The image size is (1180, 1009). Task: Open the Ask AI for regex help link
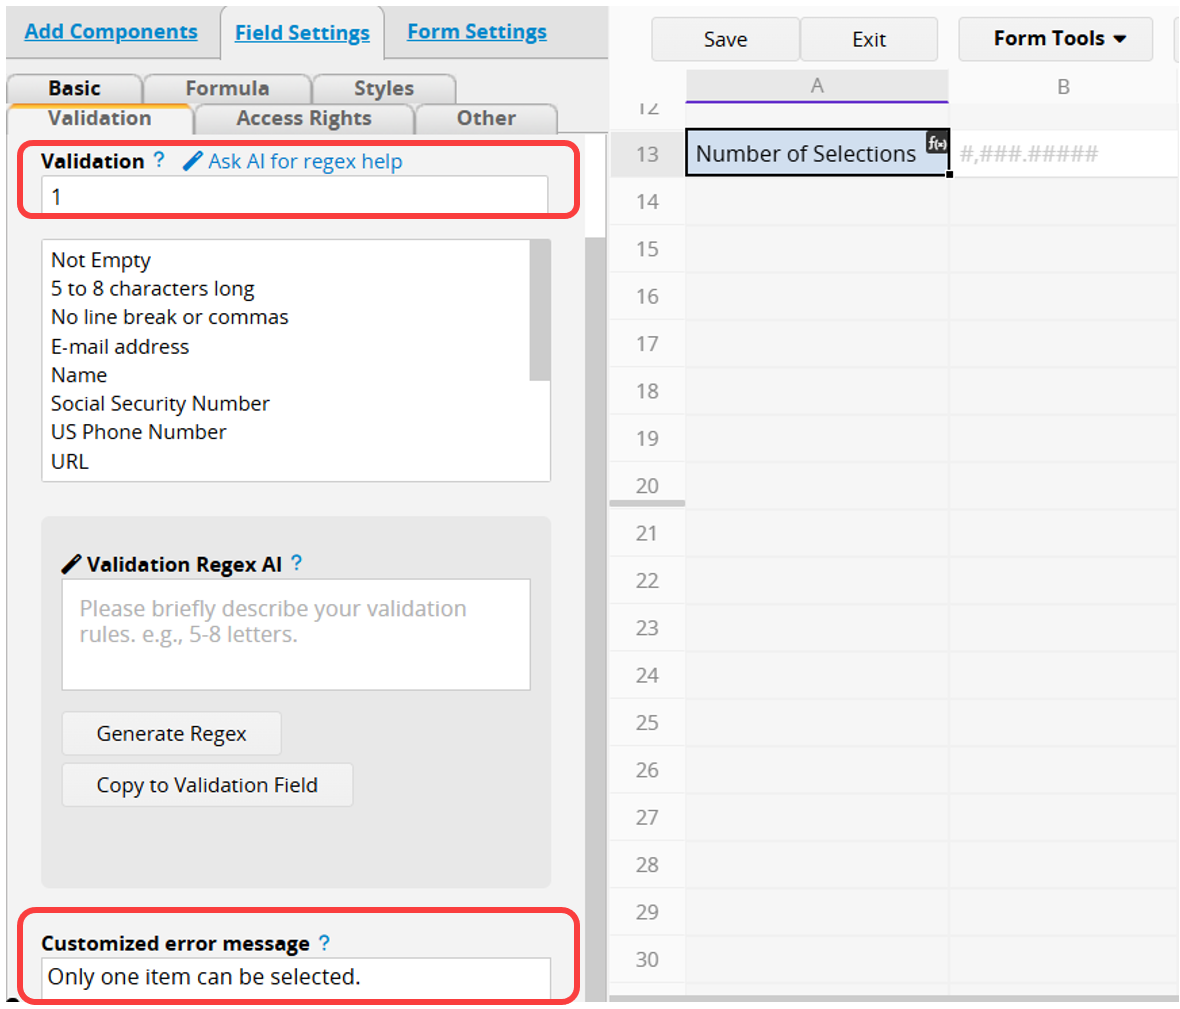point(305,162)
